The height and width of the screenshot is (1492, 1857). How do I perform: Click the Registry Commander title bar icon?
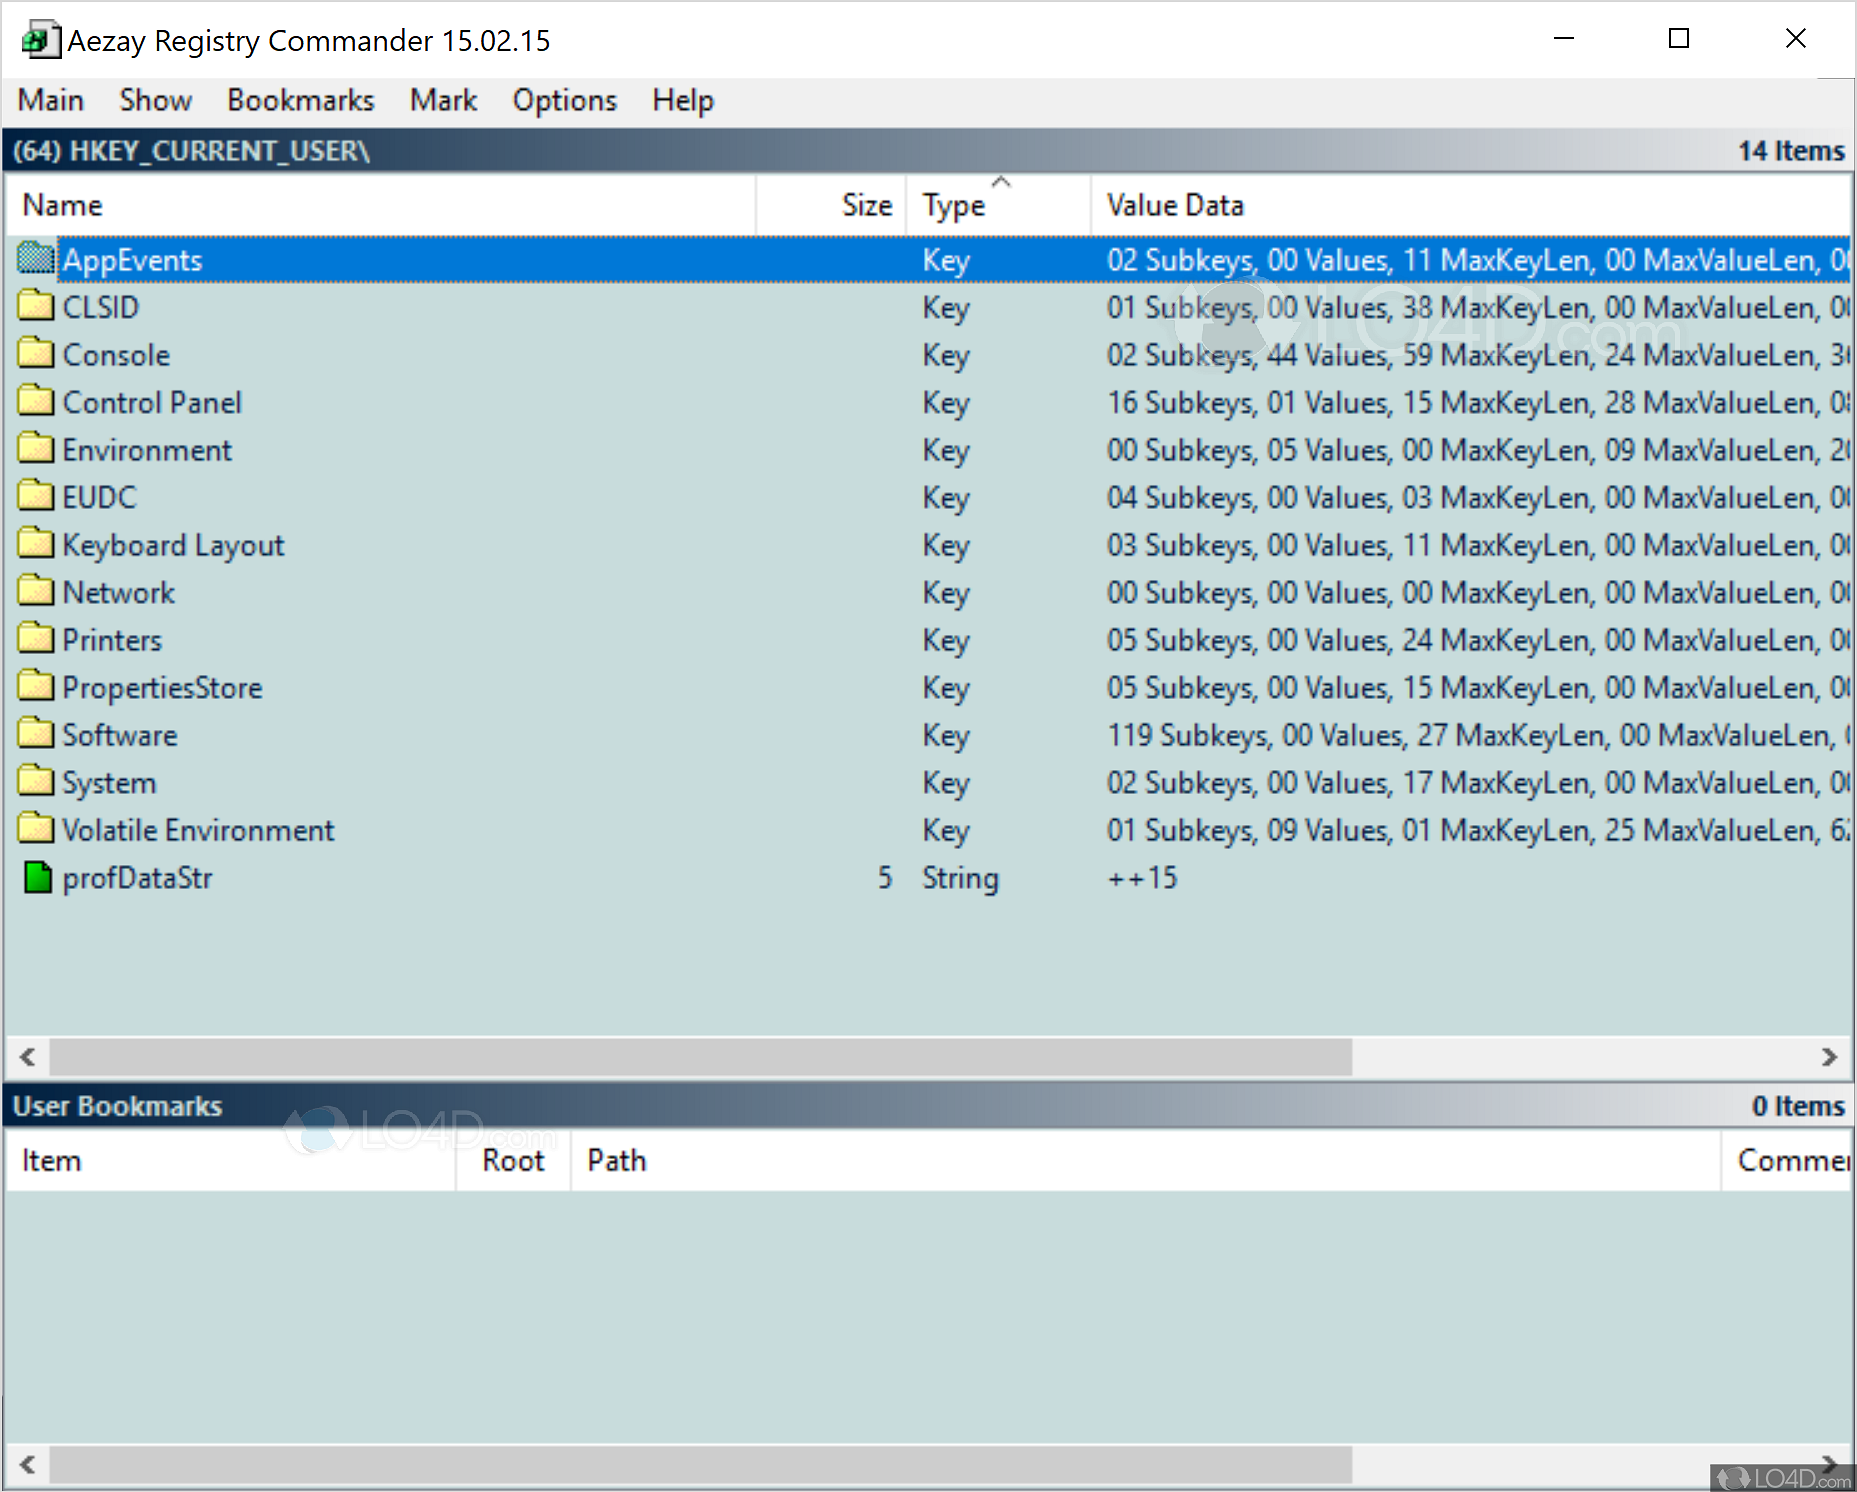[38, 40]
